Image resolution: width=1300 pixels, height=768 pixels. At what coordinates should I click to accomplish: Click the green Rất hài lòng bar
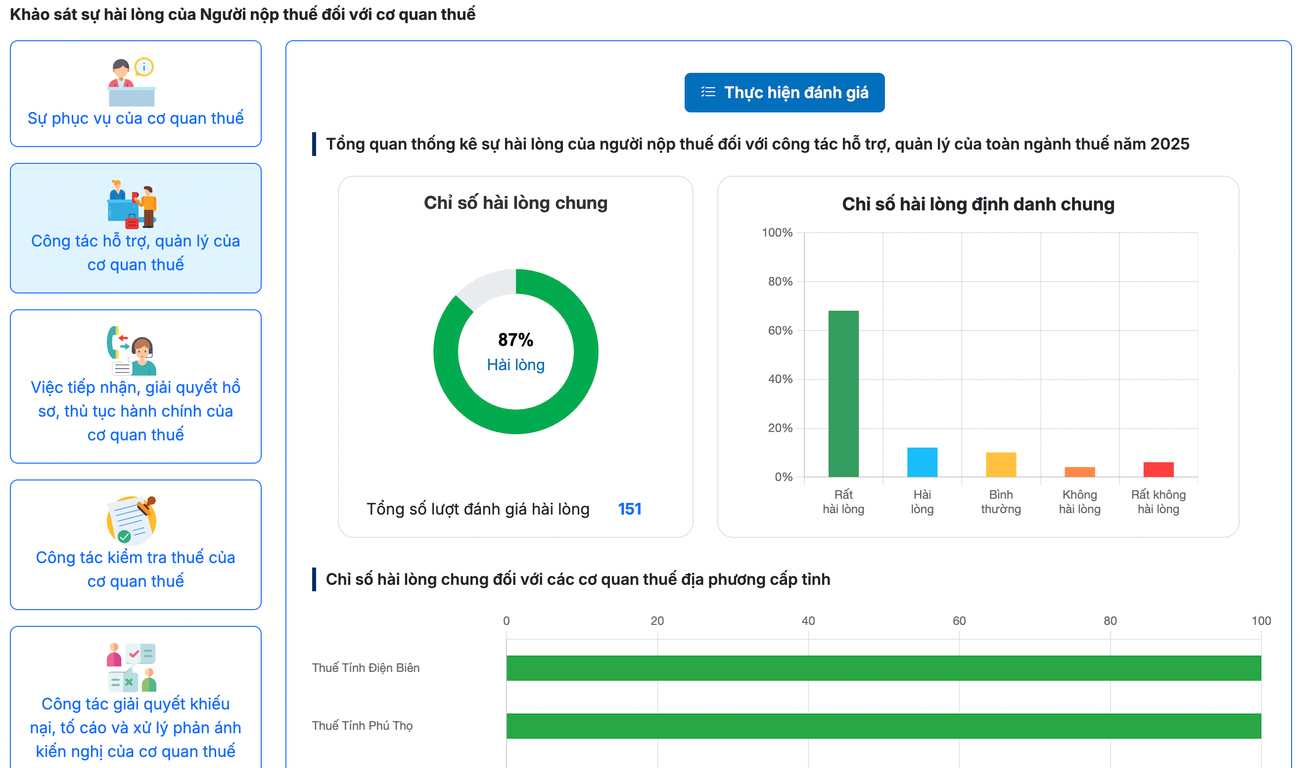(x=843, y=394)
